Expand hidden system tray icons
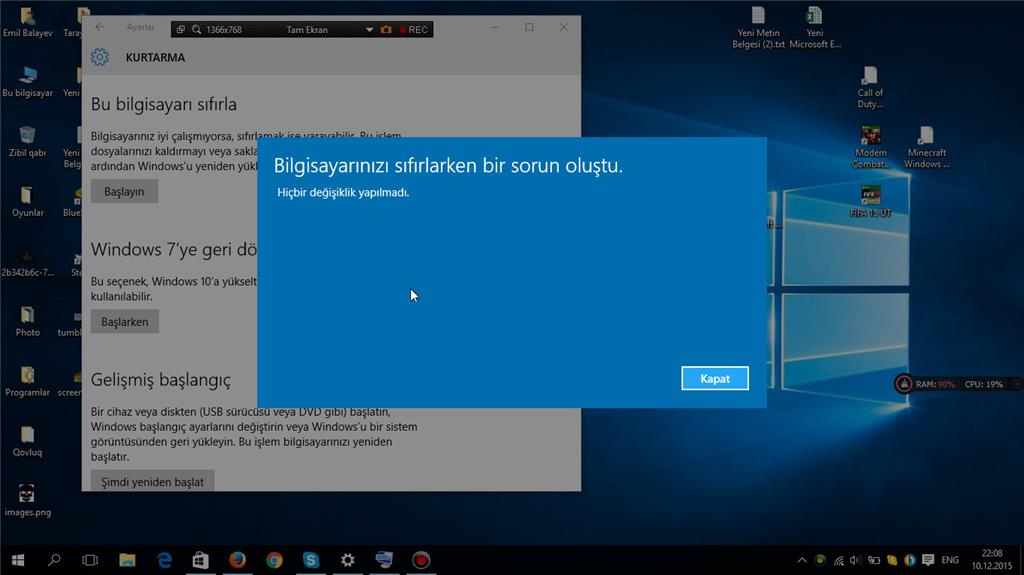 [x=802, y=560]
